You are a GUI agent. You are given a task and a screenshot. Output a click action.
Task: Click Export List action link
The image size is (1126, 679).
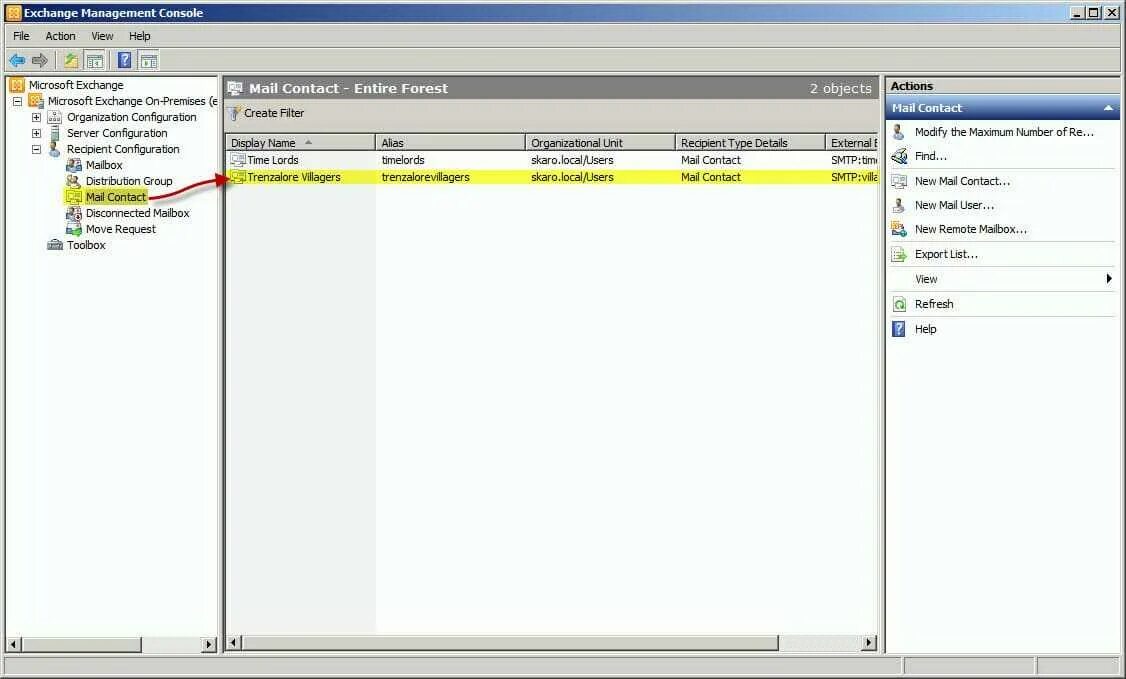tap(946, 254)
